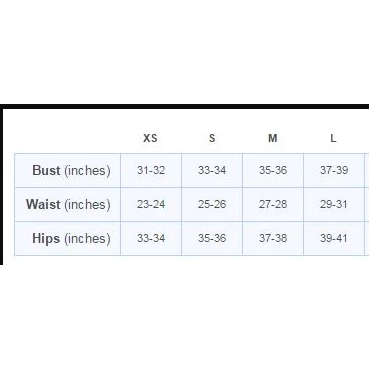
Task: Click the L hips cell 39-41
Action: point(334,238)
